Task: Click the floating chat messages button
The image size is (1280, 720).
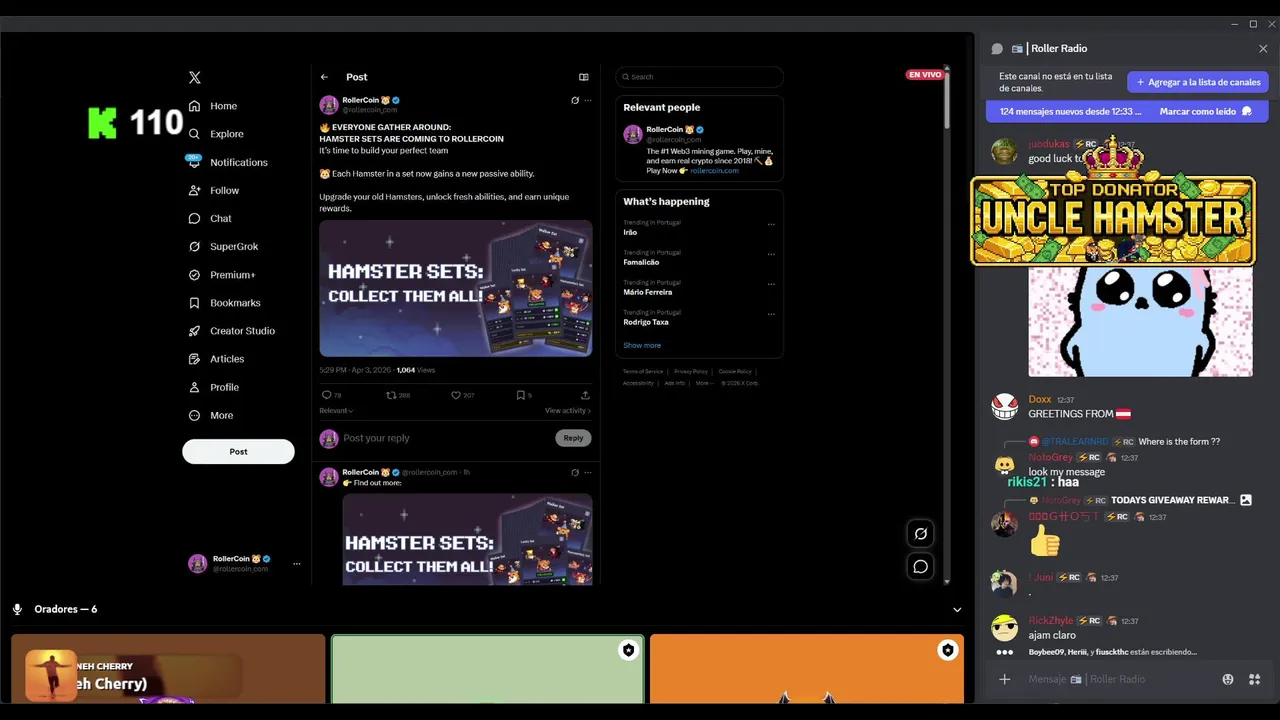Action: click(x=921, y=567)
